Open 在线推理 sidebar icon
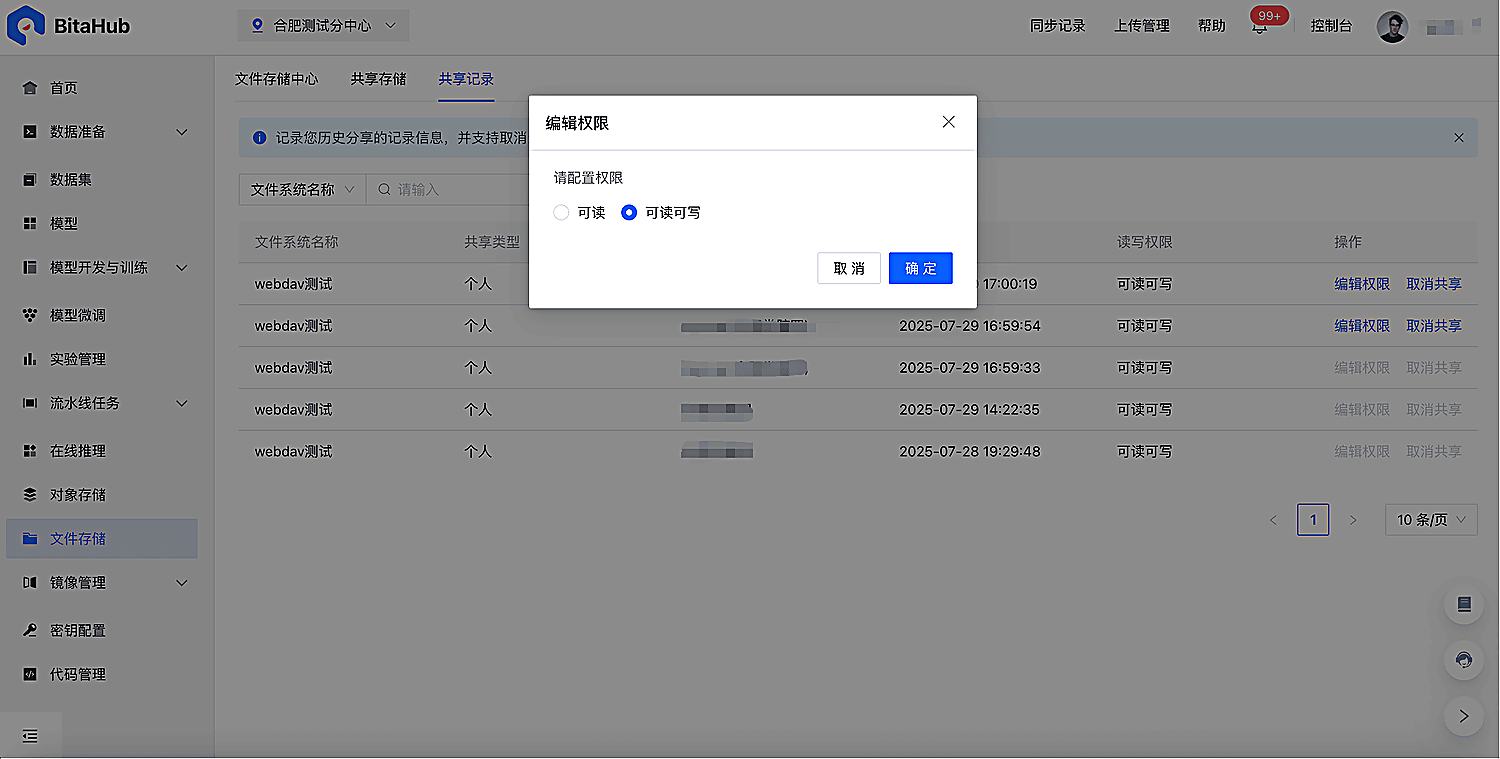Image resolution: width=1500 pixels, height=759 pixels. pos(30,451)
